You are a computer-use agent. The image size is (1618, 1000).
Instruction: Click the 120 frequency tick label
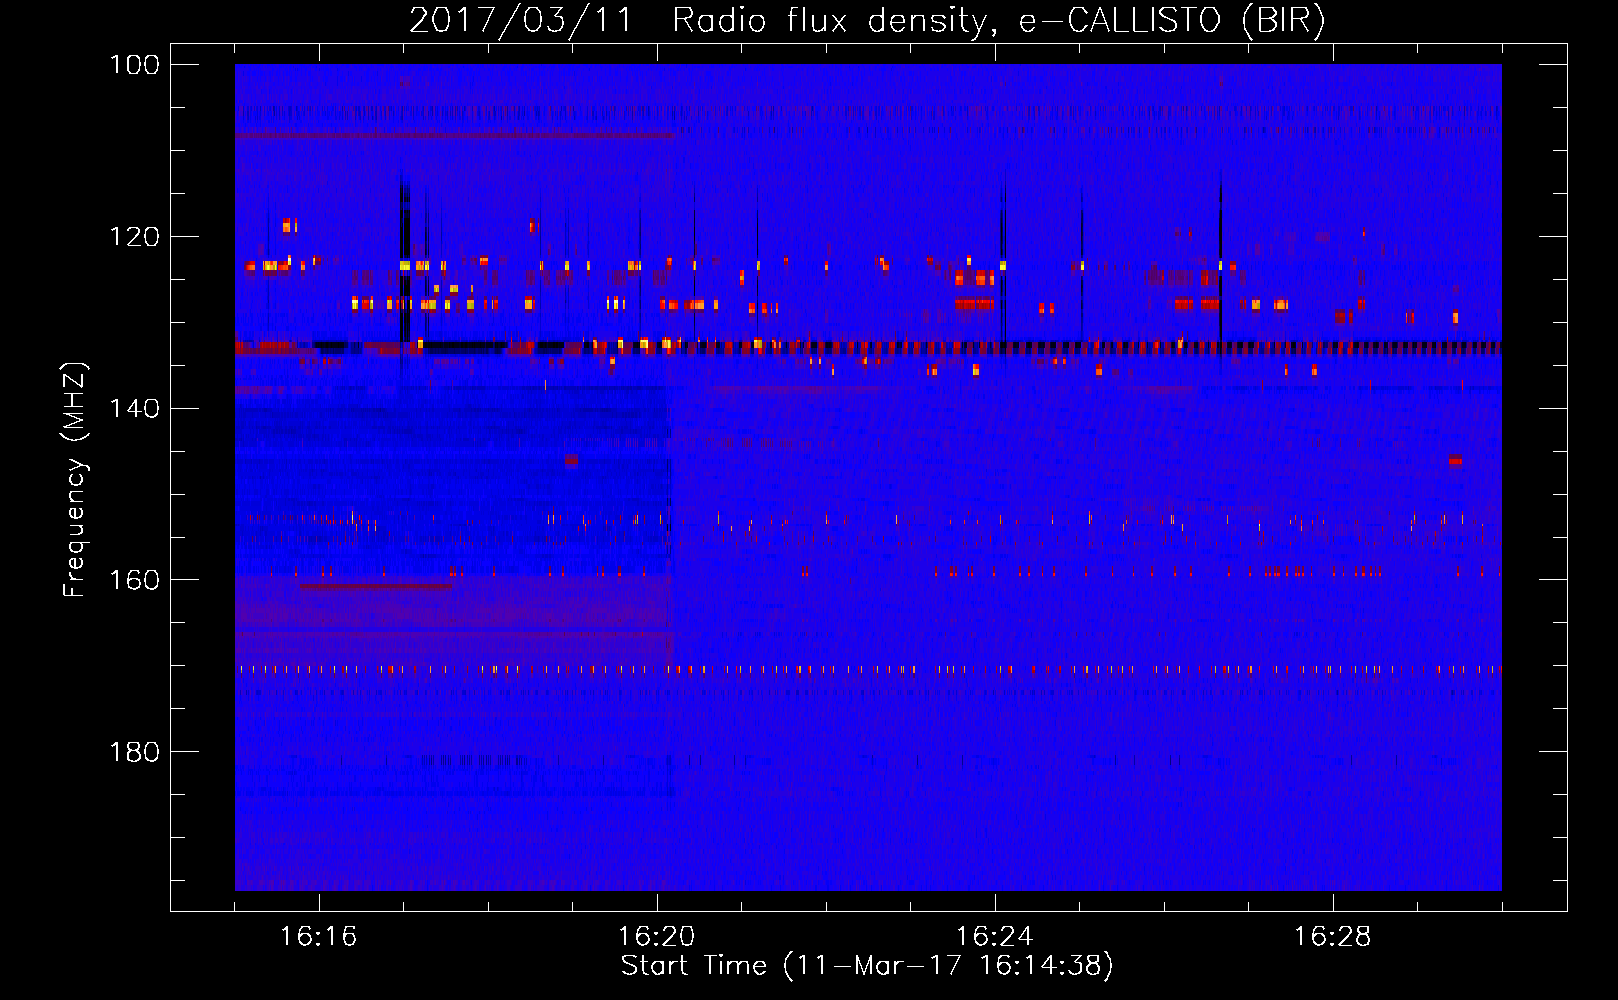click(134, 237)
